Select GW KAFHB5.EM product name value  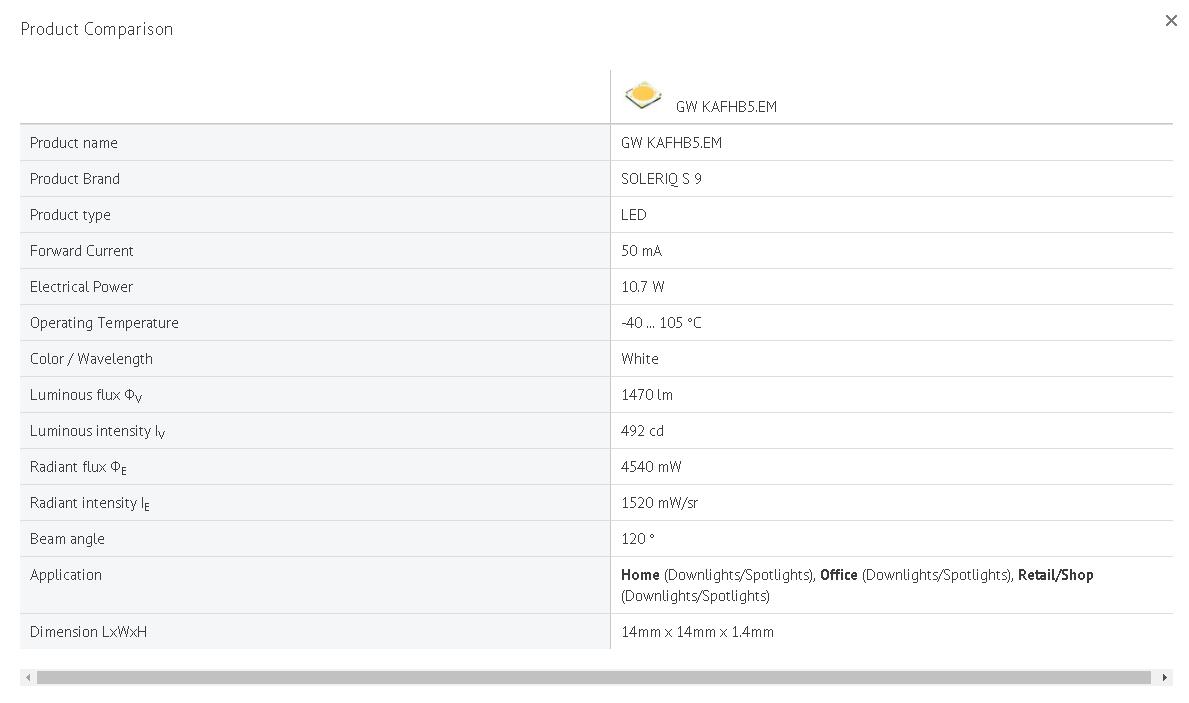pyautogui.click(x=671, y=143)
